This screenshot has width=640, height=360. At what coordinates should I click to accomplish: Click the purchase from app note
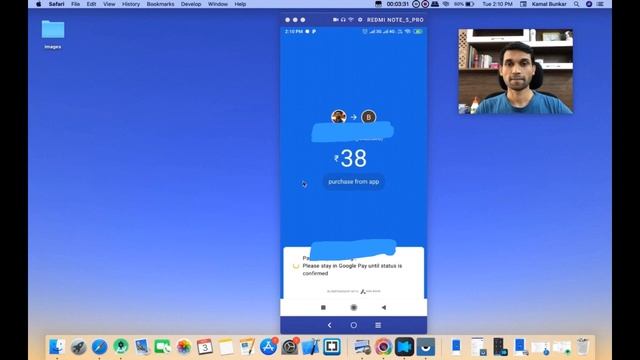point(353,182)
